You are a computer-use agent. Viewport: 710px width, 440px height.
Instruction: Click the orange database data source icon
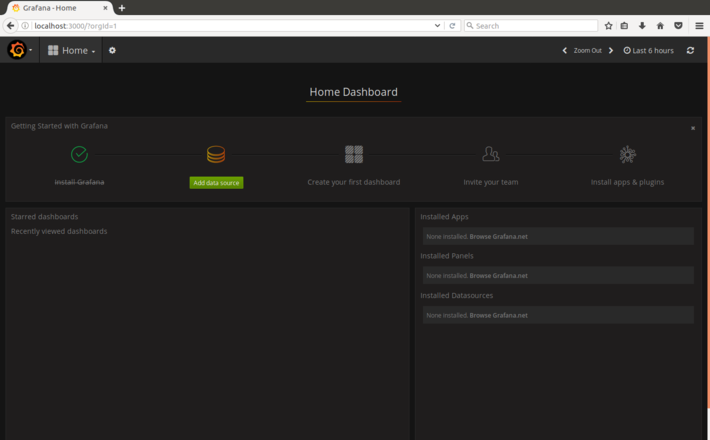(216, 154)
